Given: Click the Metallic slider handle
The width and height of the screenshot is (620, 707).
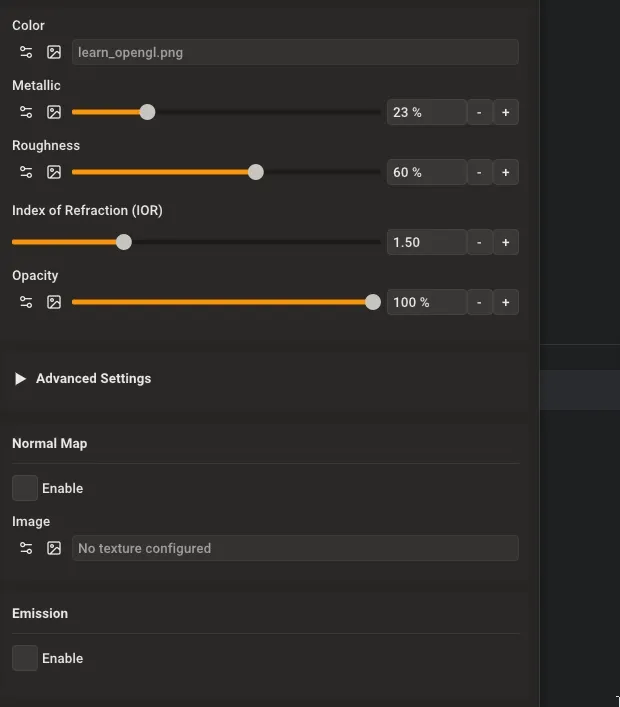Looking at the screenshot, I should (x=147, y=112).
